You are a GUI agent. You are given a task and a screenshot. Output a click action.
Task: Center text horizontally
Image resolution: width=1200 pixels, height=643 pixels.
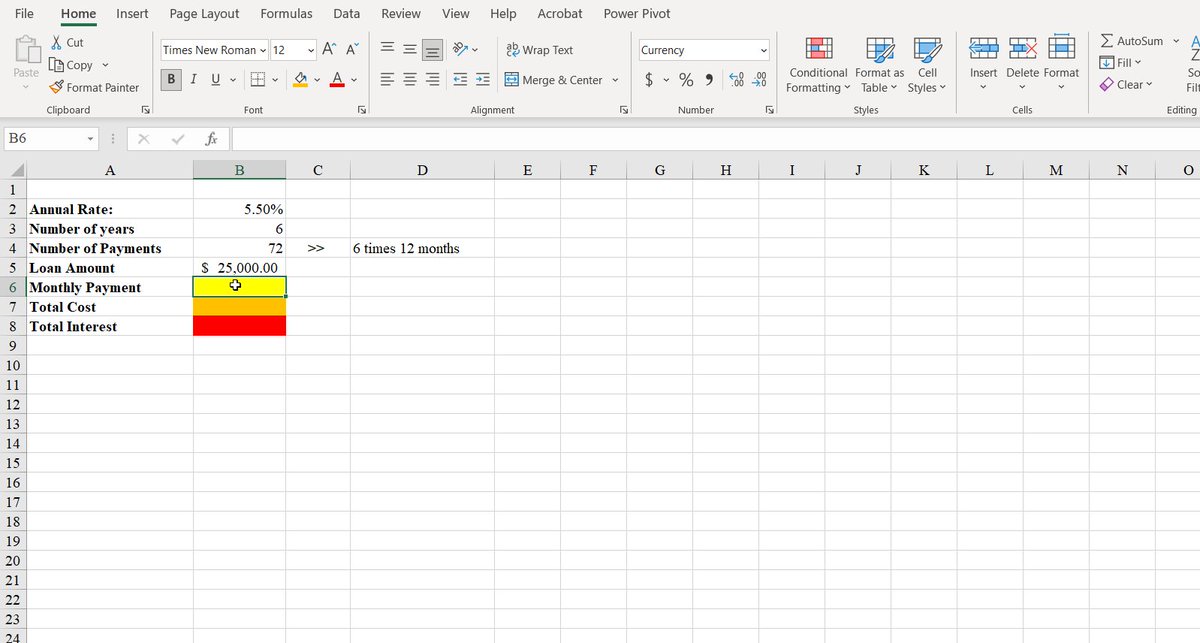(409, 79)
